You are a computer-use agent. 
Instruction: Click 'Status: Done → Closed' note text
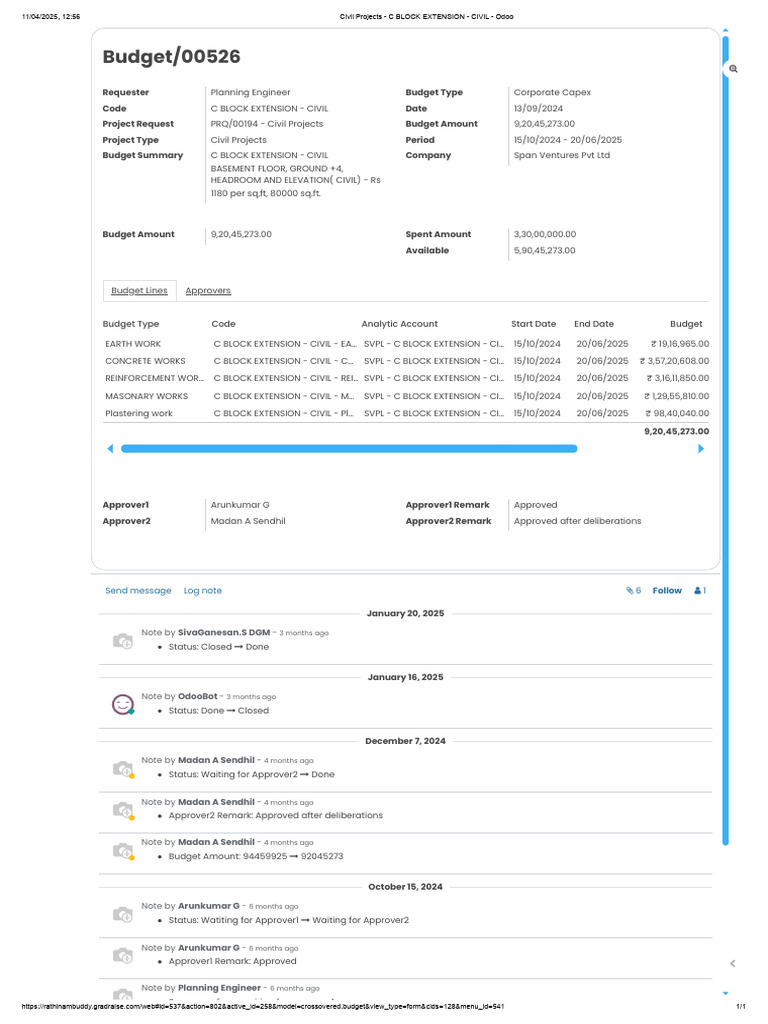pos(219,711)
